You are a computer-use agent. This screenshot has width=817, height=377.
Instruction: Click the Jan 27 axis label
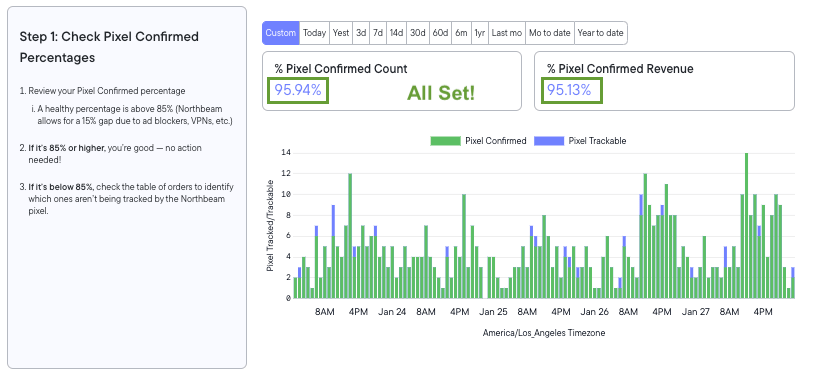[696, 312]
